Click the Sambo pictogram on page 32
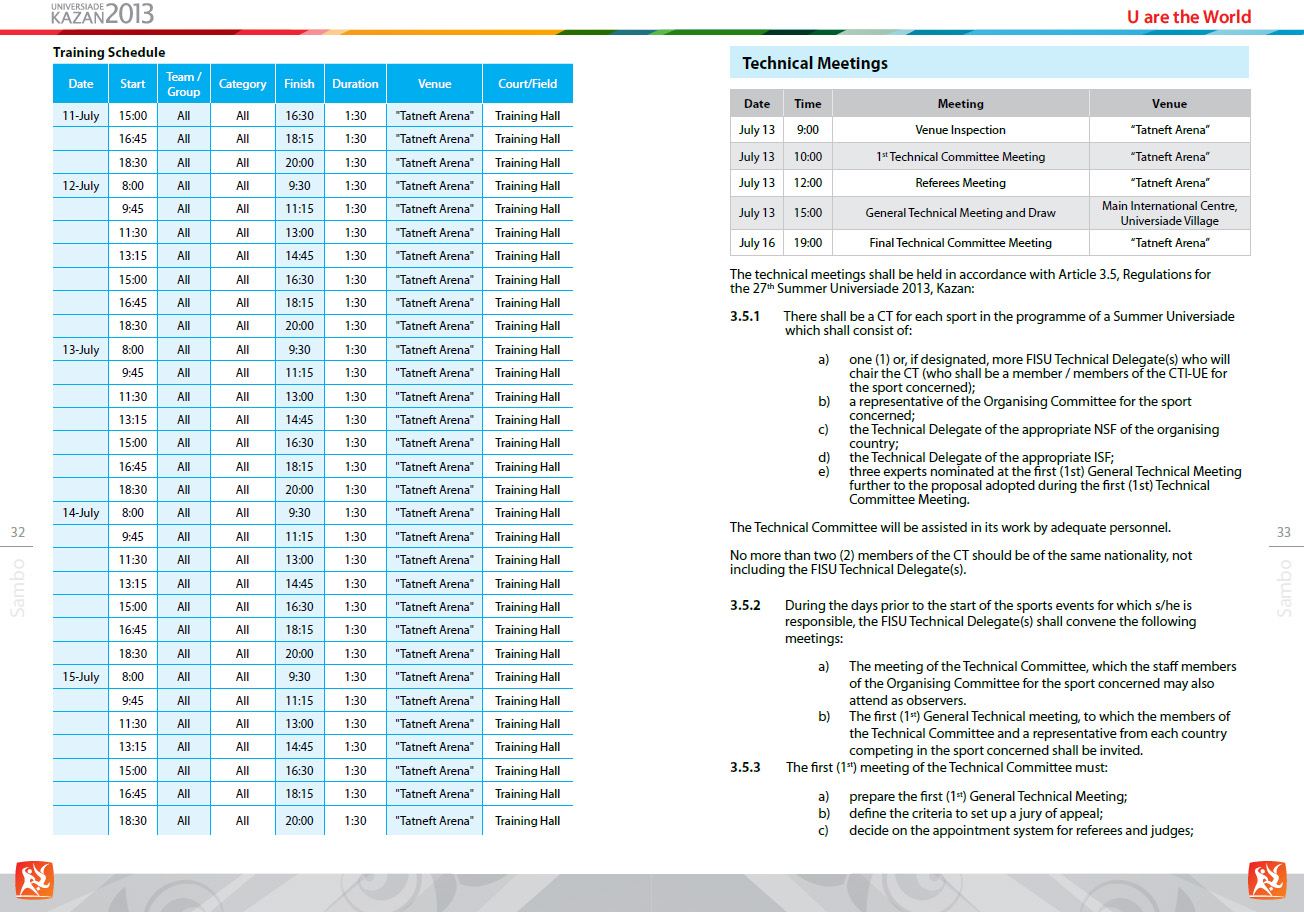 pos(34,879)
